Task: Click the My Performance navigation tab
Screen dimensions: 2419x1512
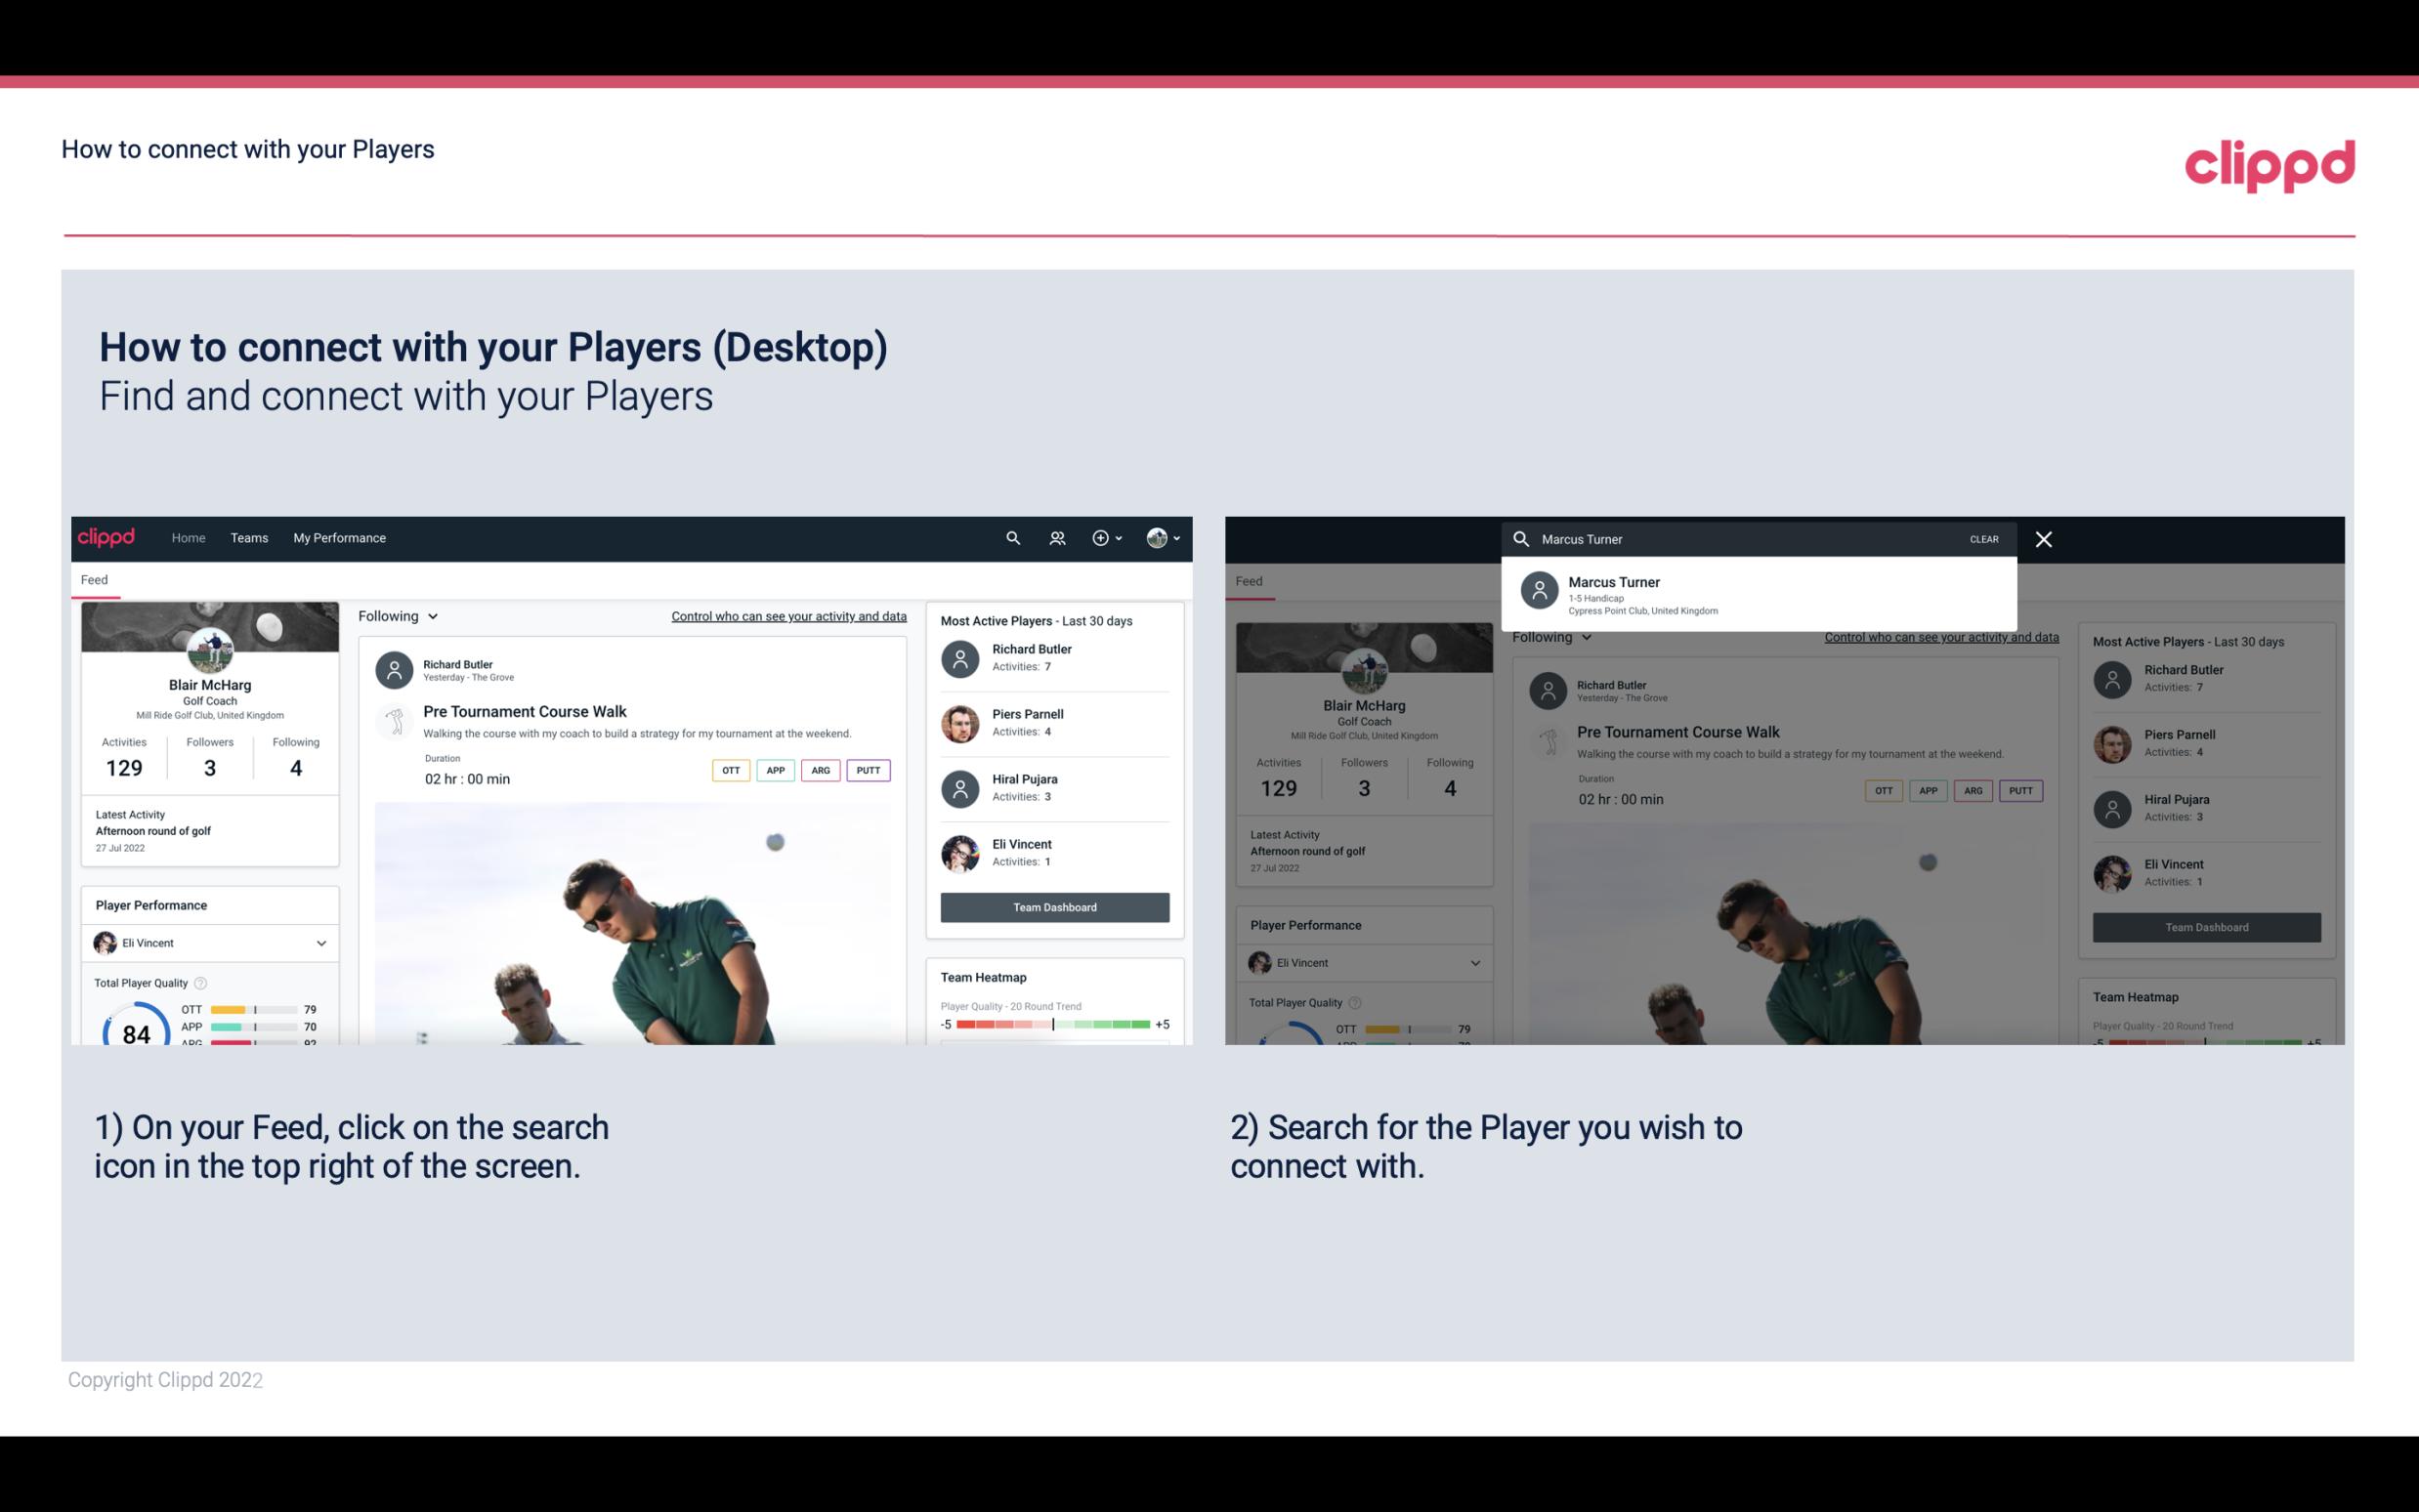Action: (x=340, y=538)
